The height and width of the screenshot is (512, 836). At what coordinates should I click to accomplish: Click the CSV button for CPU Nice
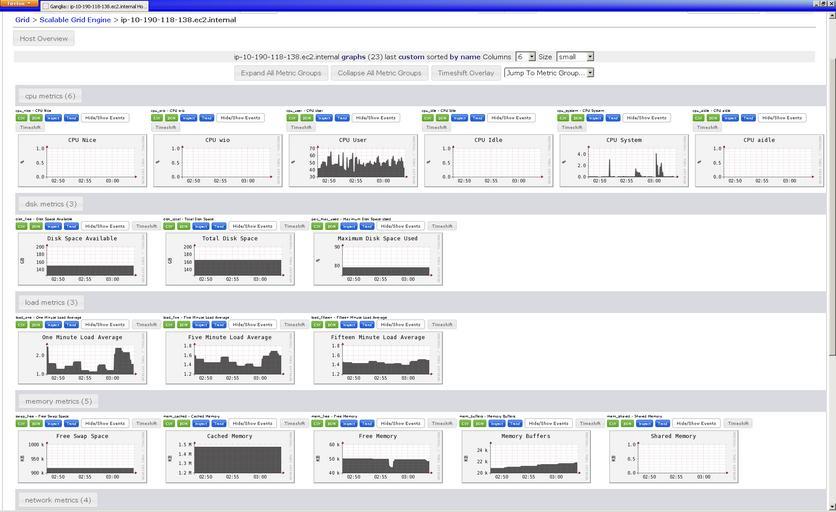(21, 118)
